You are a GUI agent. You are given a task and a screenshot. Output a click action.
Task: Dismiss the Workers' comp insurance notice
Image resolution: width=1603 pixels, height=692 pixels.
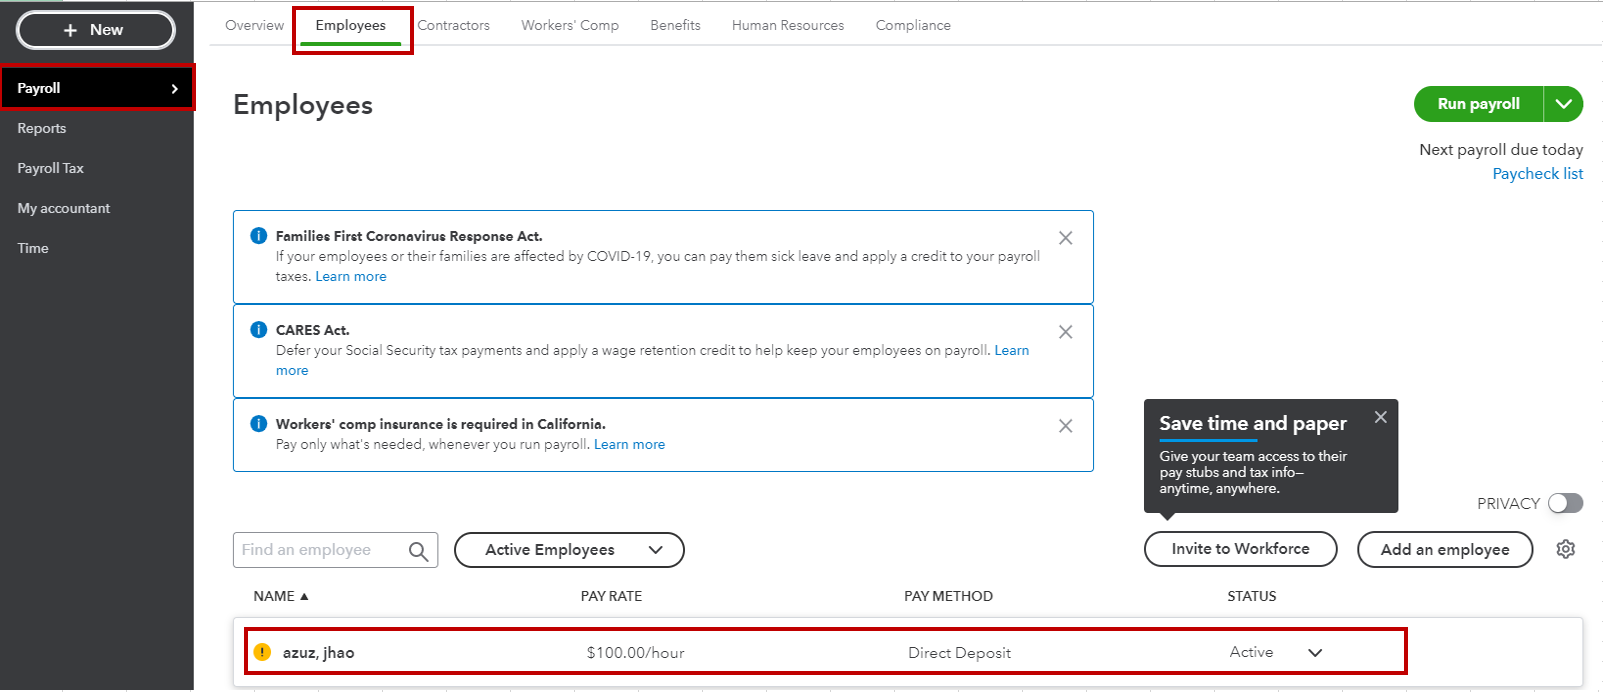tap(1065, 426)
